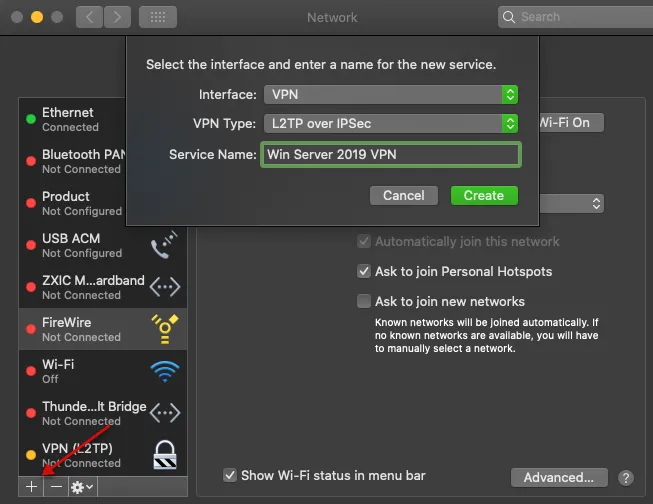
Task: Open the Interface dropdown
Action: [391, 95]
